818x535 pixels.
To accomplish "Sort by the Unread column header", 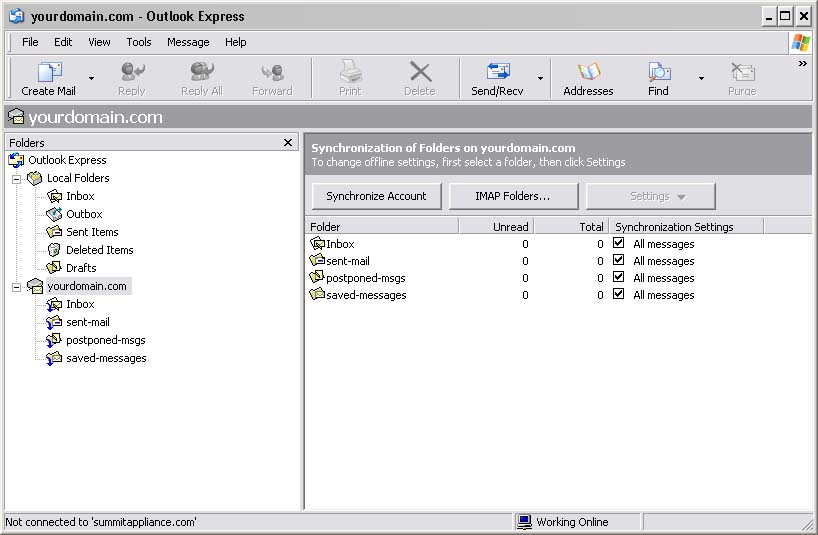I will click(x=496, y=227).
